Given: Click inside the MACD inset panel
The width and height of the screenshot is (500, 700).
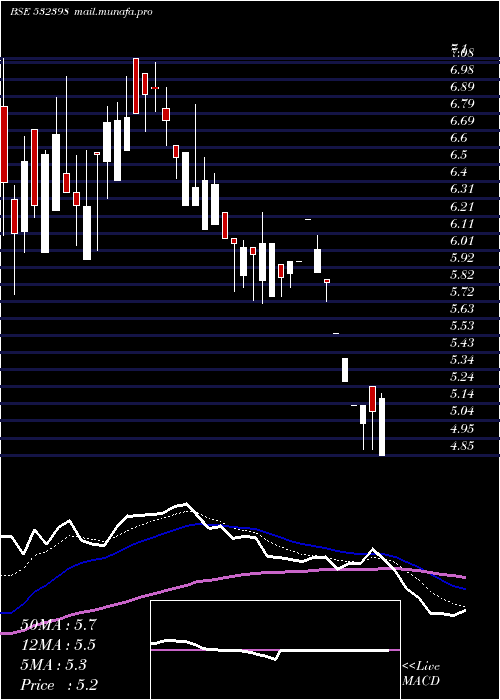Looking at the screenshot, I should [275, 650].
